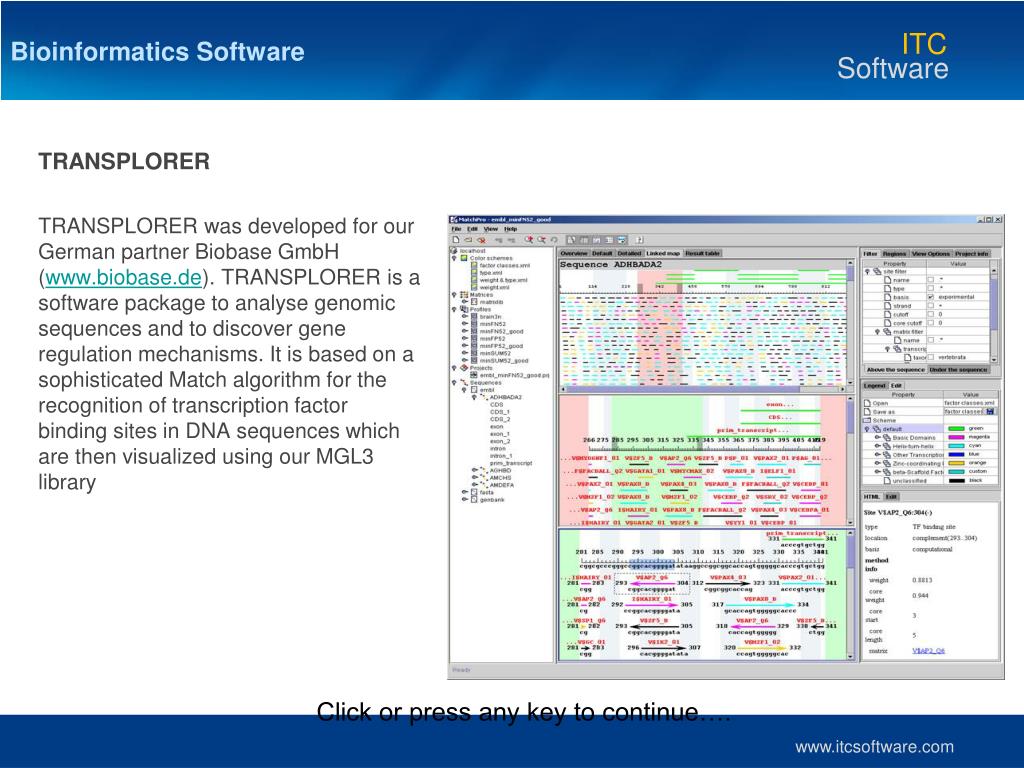Collapse the Sequences tree node

point(454,382)
